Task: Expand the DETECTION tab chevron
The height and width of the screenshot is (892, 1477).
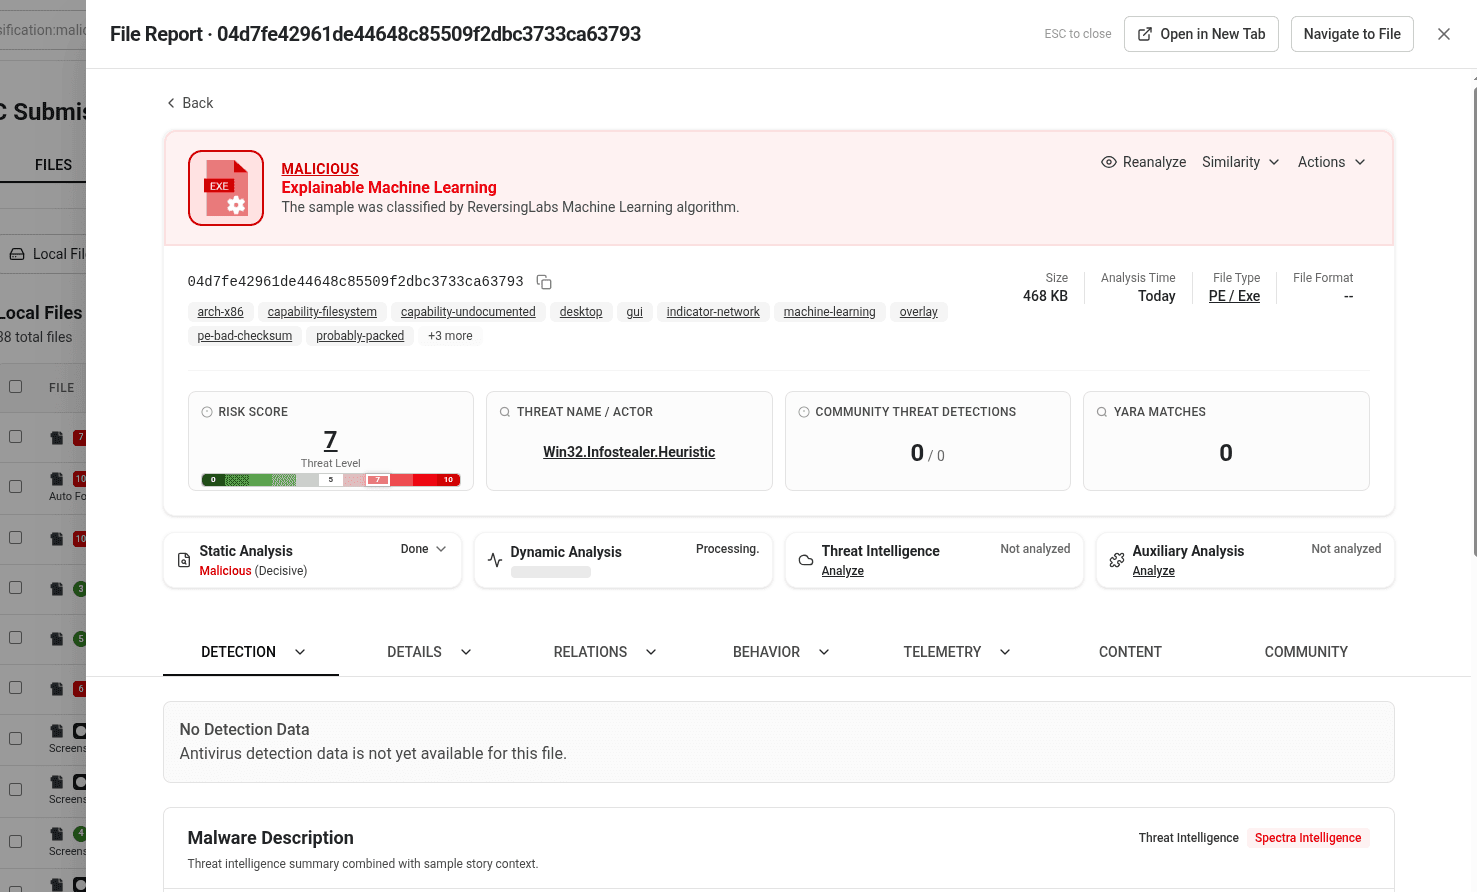Action: click(300, 652)
